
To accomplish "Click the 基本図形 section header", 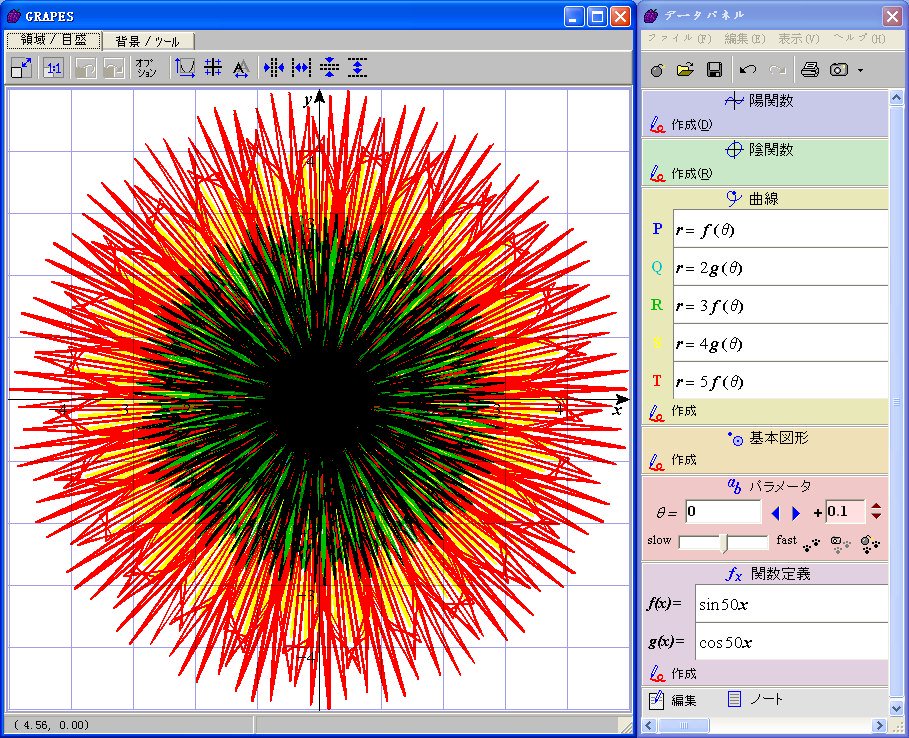I will (x=764, y=438).
